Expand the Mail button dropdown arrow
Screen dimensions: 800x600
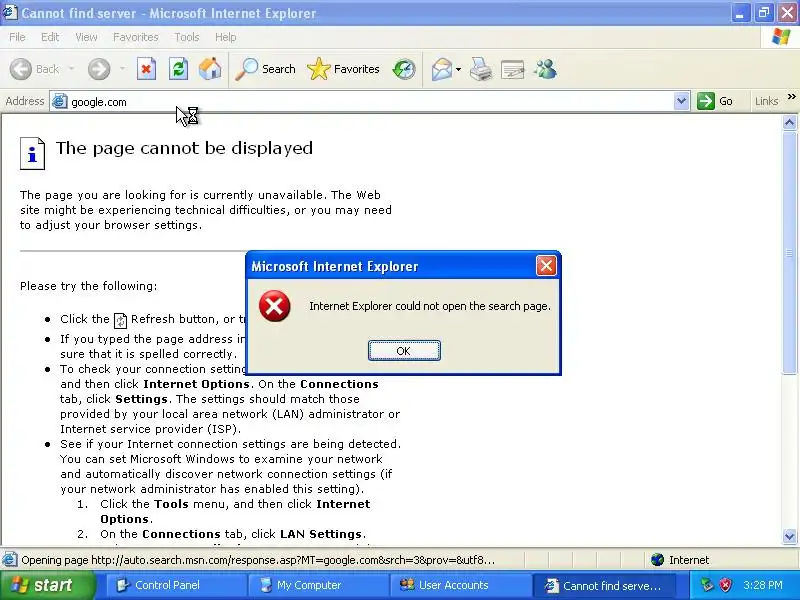[x=458, y=69]
